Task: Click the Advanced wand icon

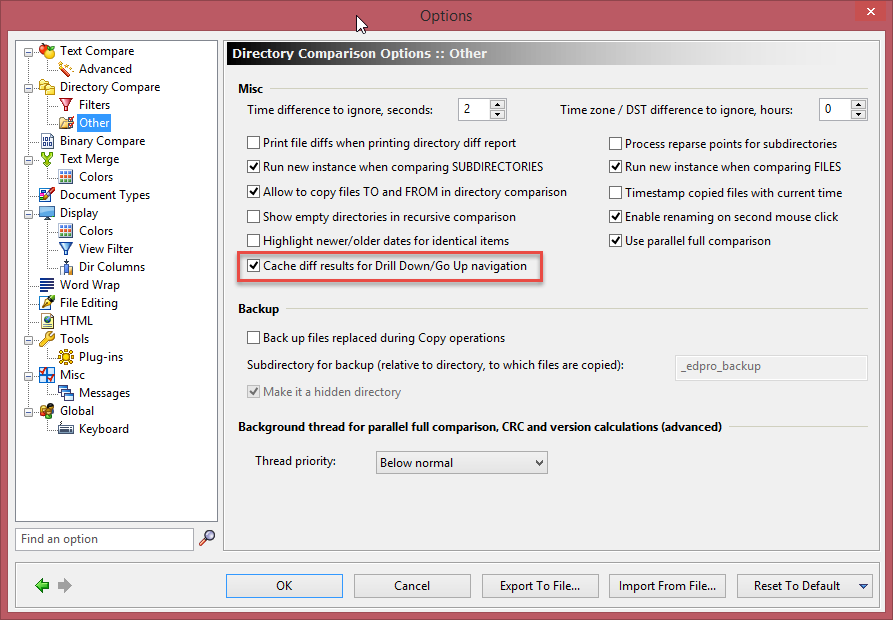Action: click(65, 69)
